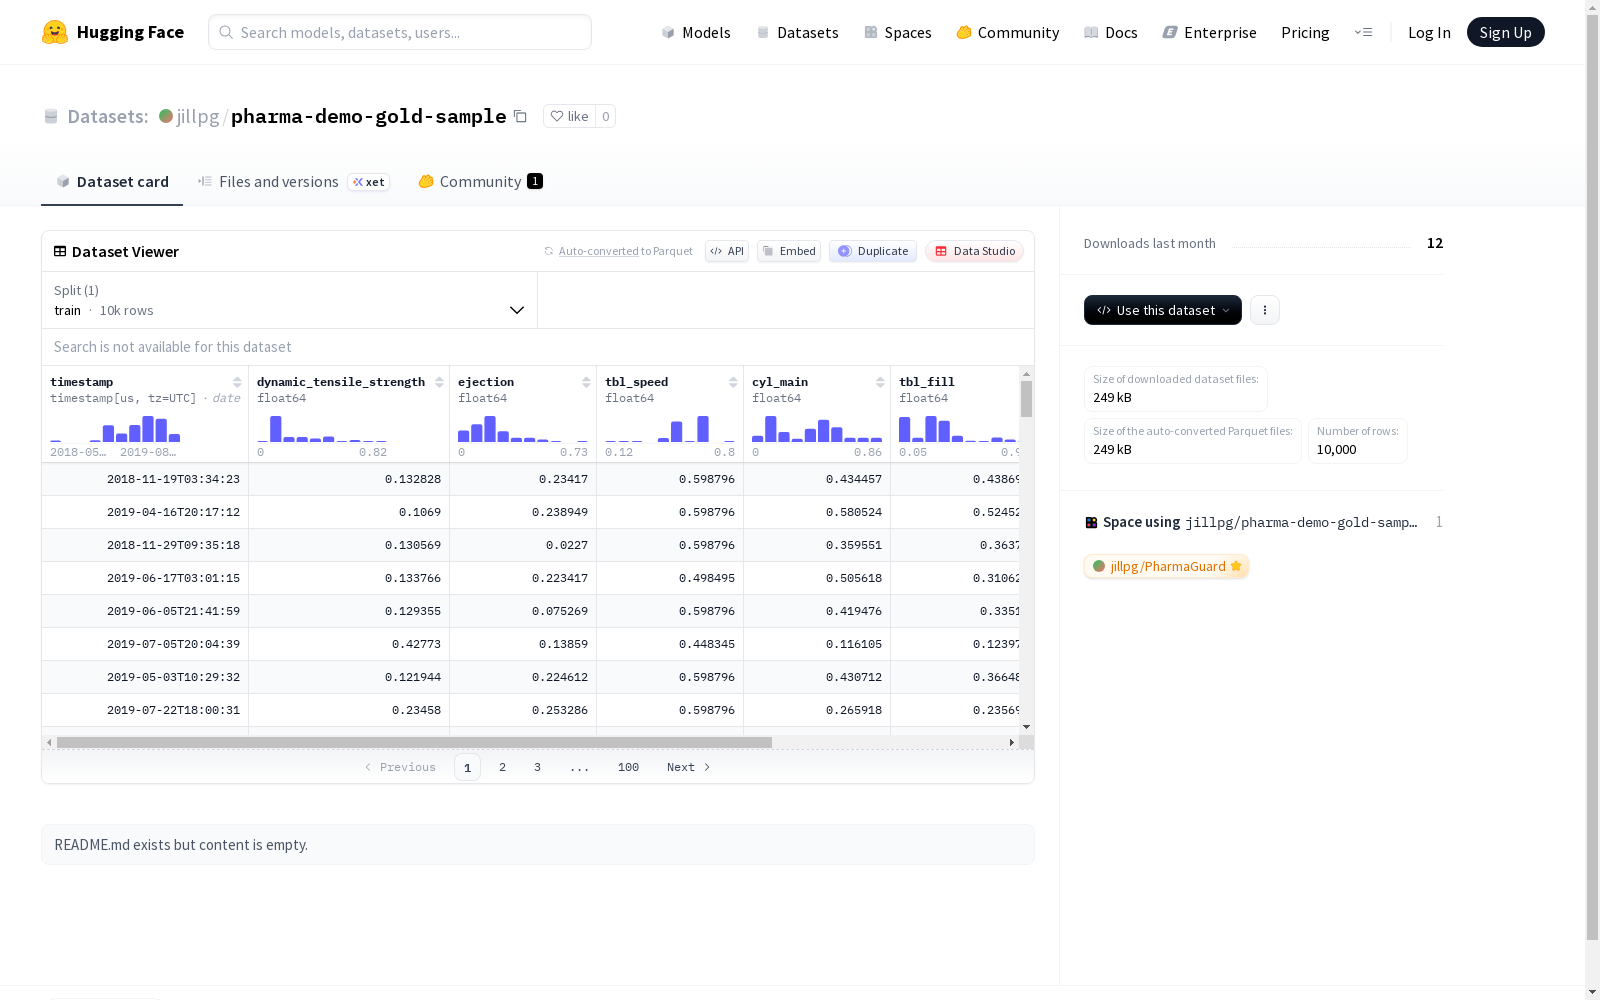Screen dimensions: 1600x1000
Task: Click the ejection histogram chart
Action: click(523, 428)
